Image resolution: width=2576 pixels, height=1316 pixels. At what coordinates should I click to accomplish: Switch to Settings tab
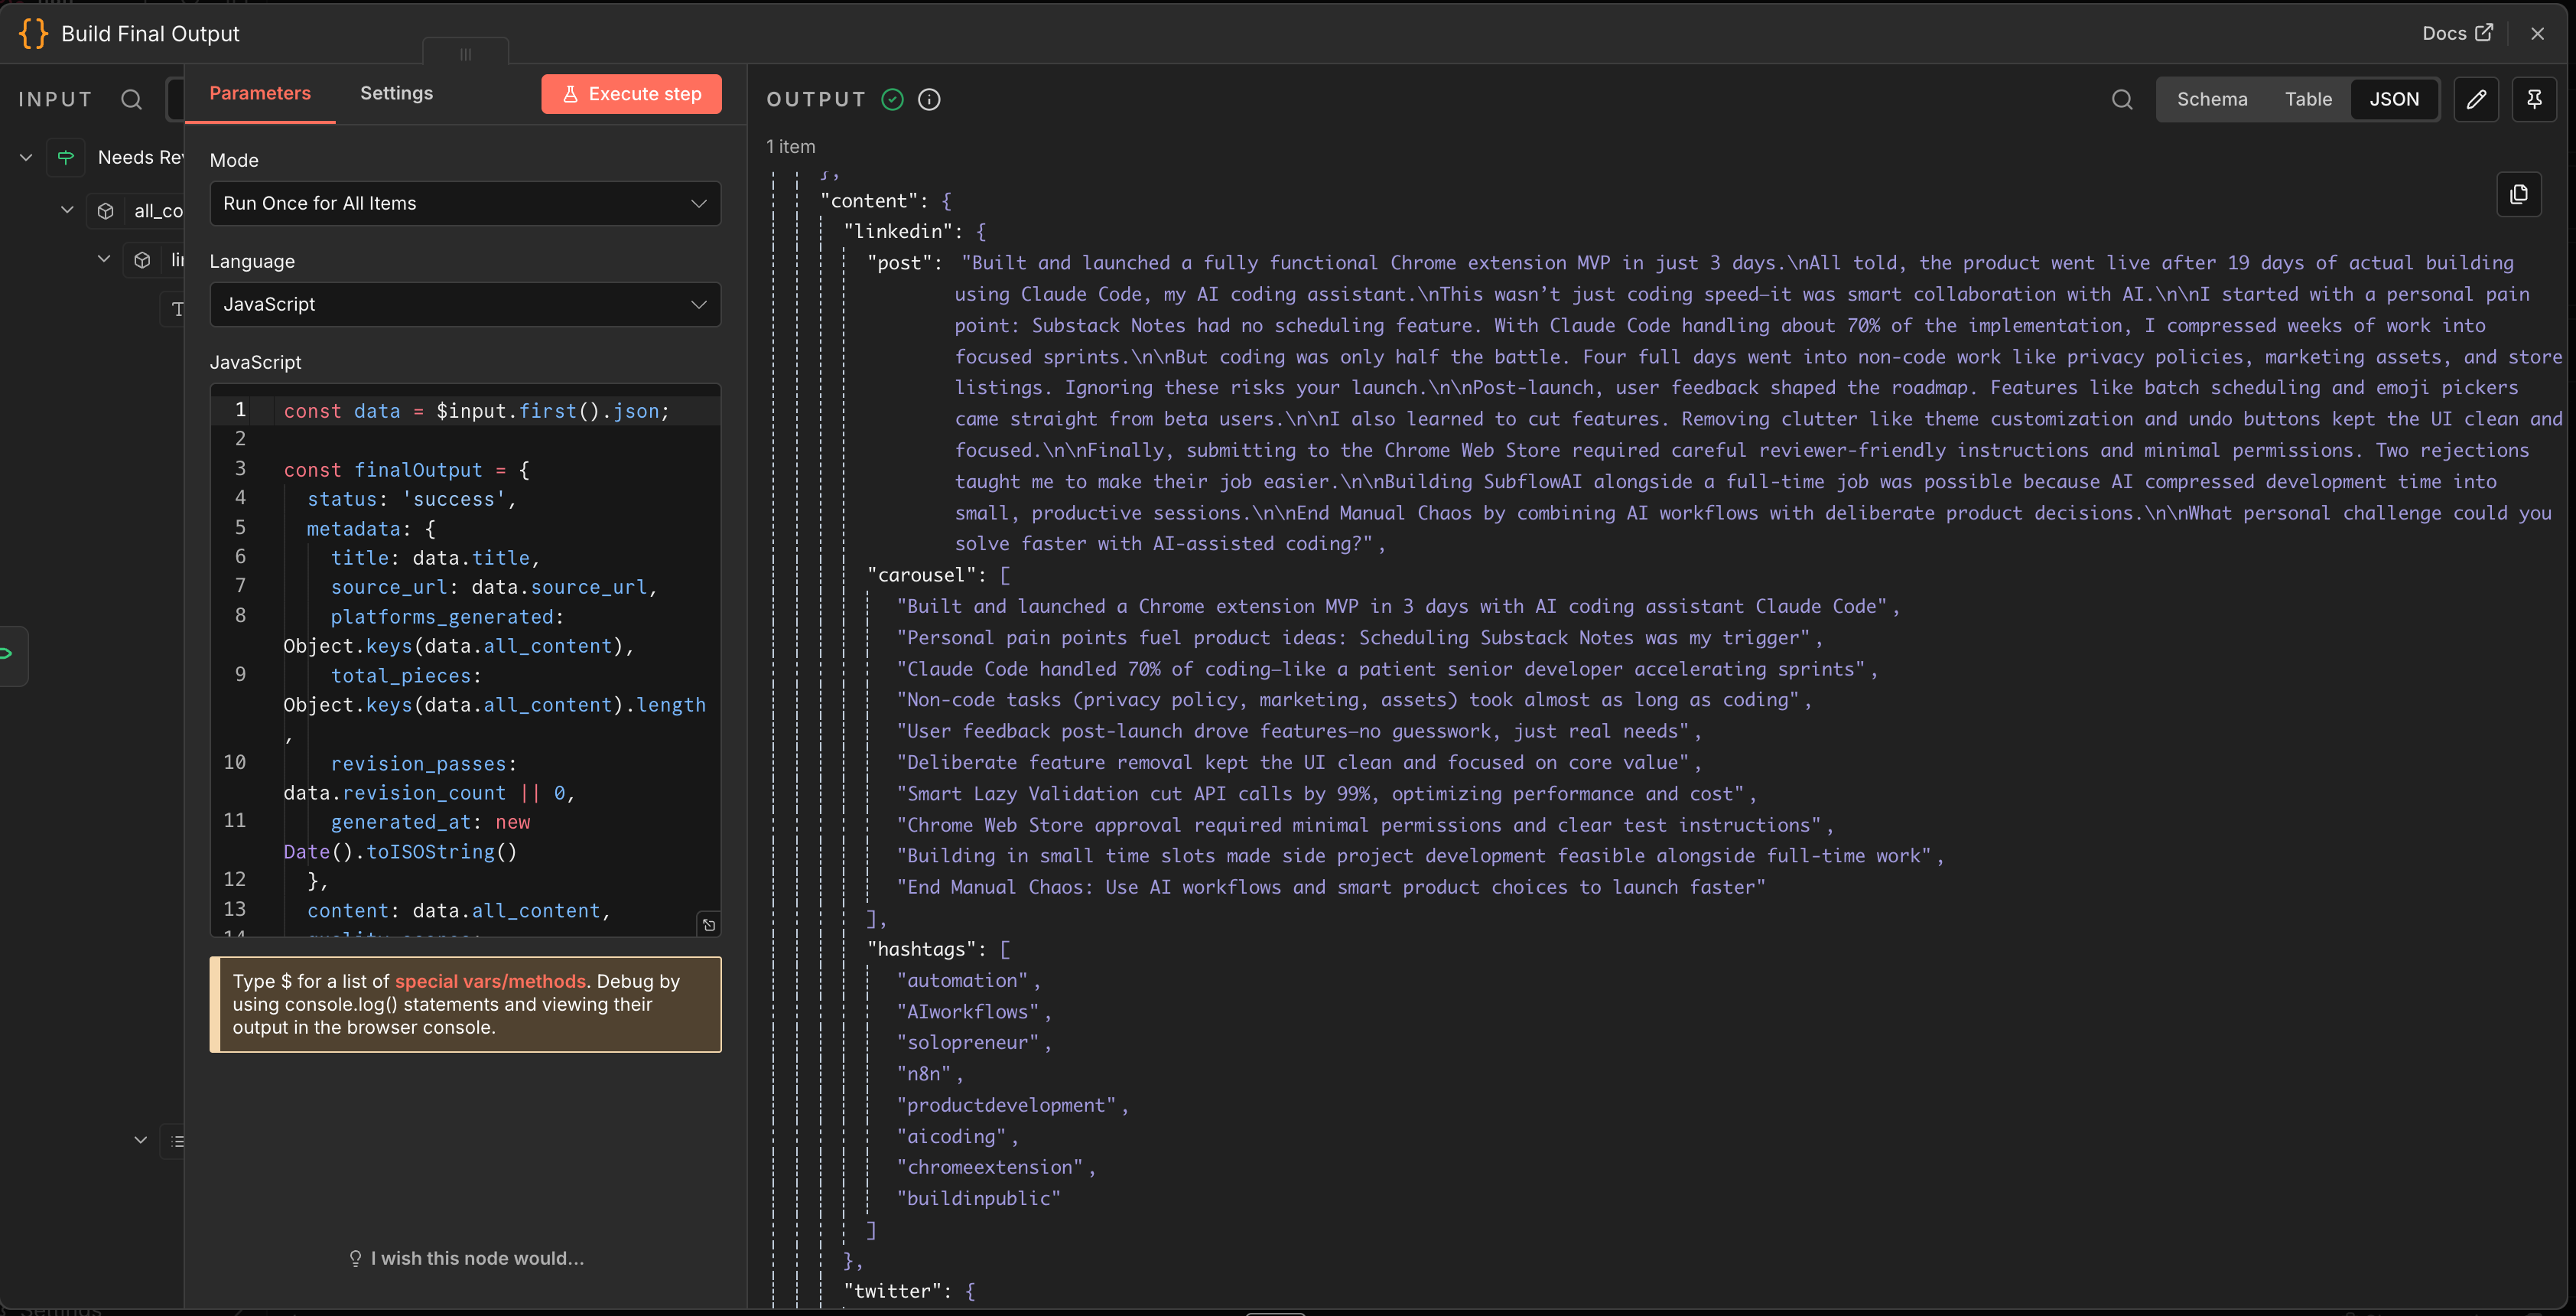pos(396,93)
